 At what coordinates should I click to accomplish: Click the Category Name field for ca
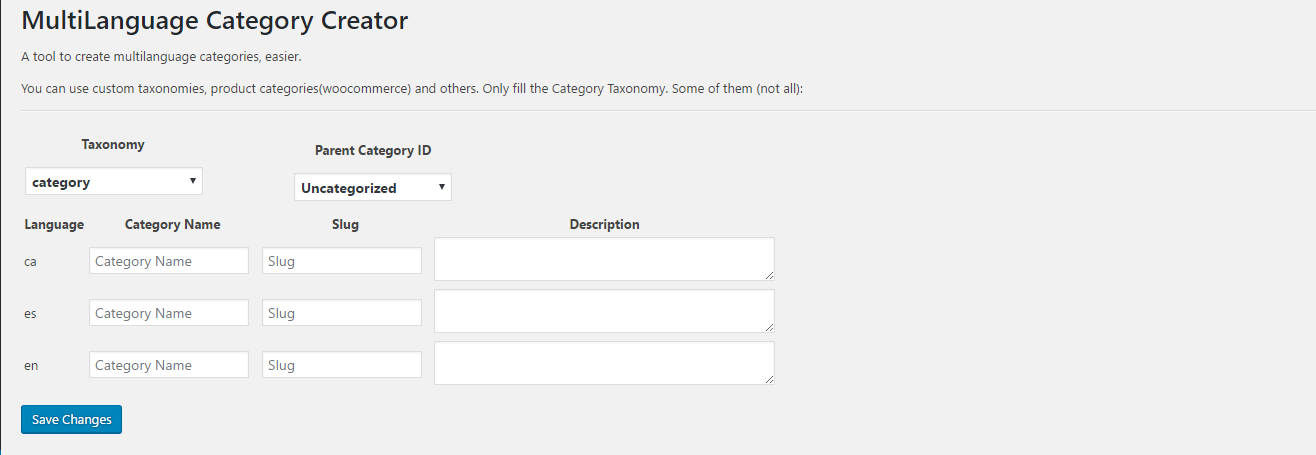tap(169, 261)
